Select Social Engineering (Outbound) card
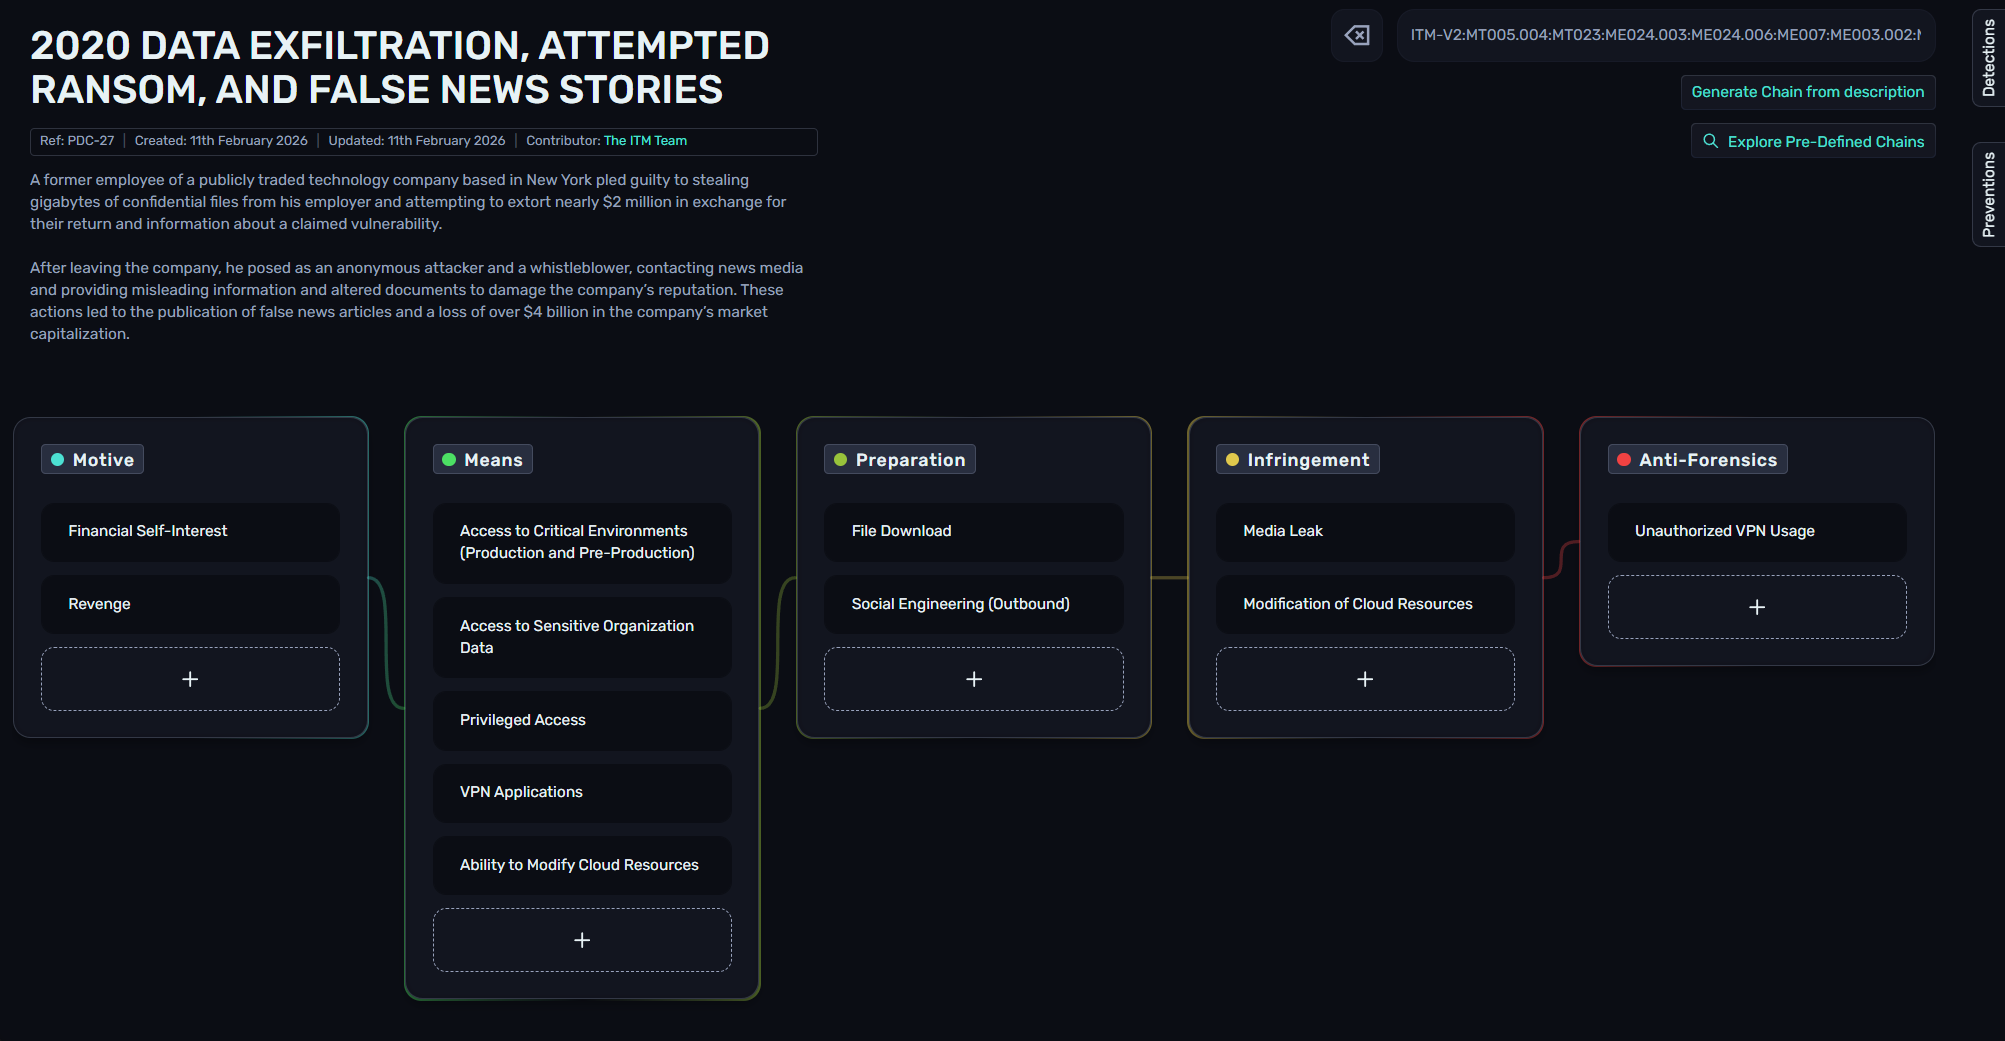 tap(973, 604)
